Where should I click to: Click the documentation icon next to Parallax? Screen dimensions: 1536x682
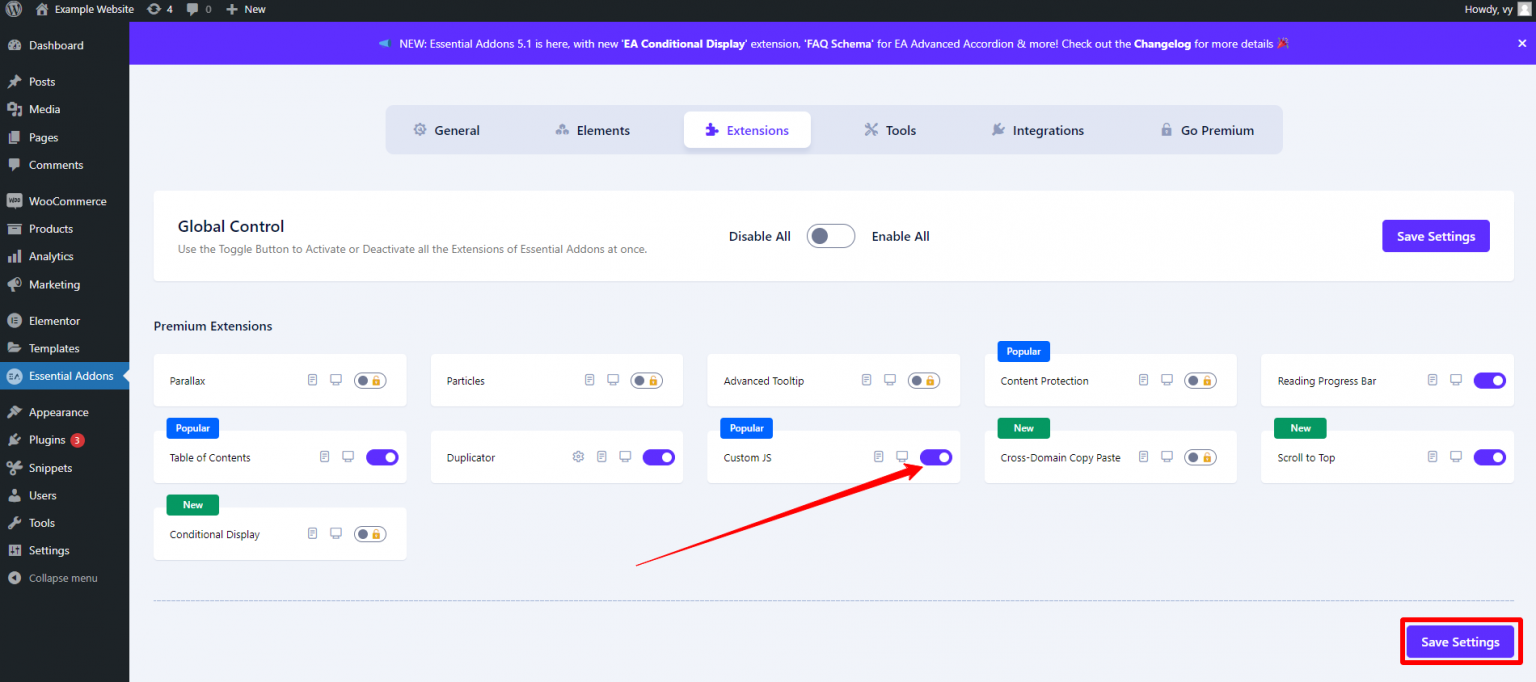click(x=312, y=380)
